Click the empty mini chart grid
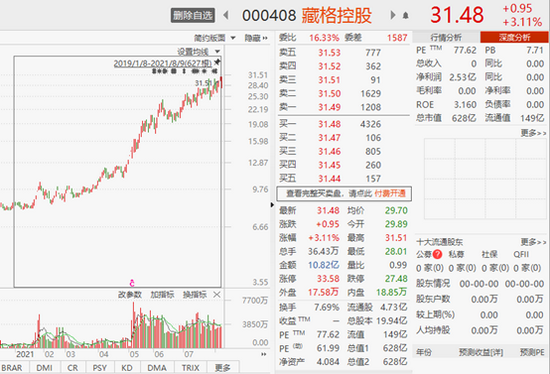 pyautogui.click(x=485, y=179)
